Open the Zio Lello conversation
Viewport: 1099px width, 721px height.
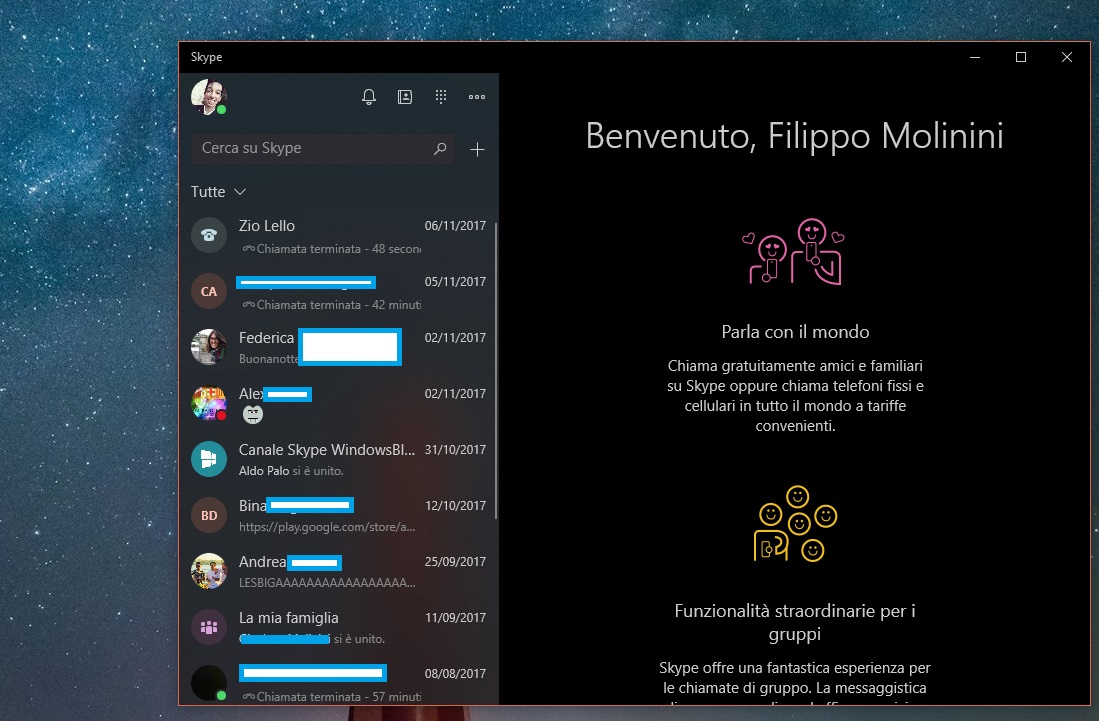click(339, 235)
